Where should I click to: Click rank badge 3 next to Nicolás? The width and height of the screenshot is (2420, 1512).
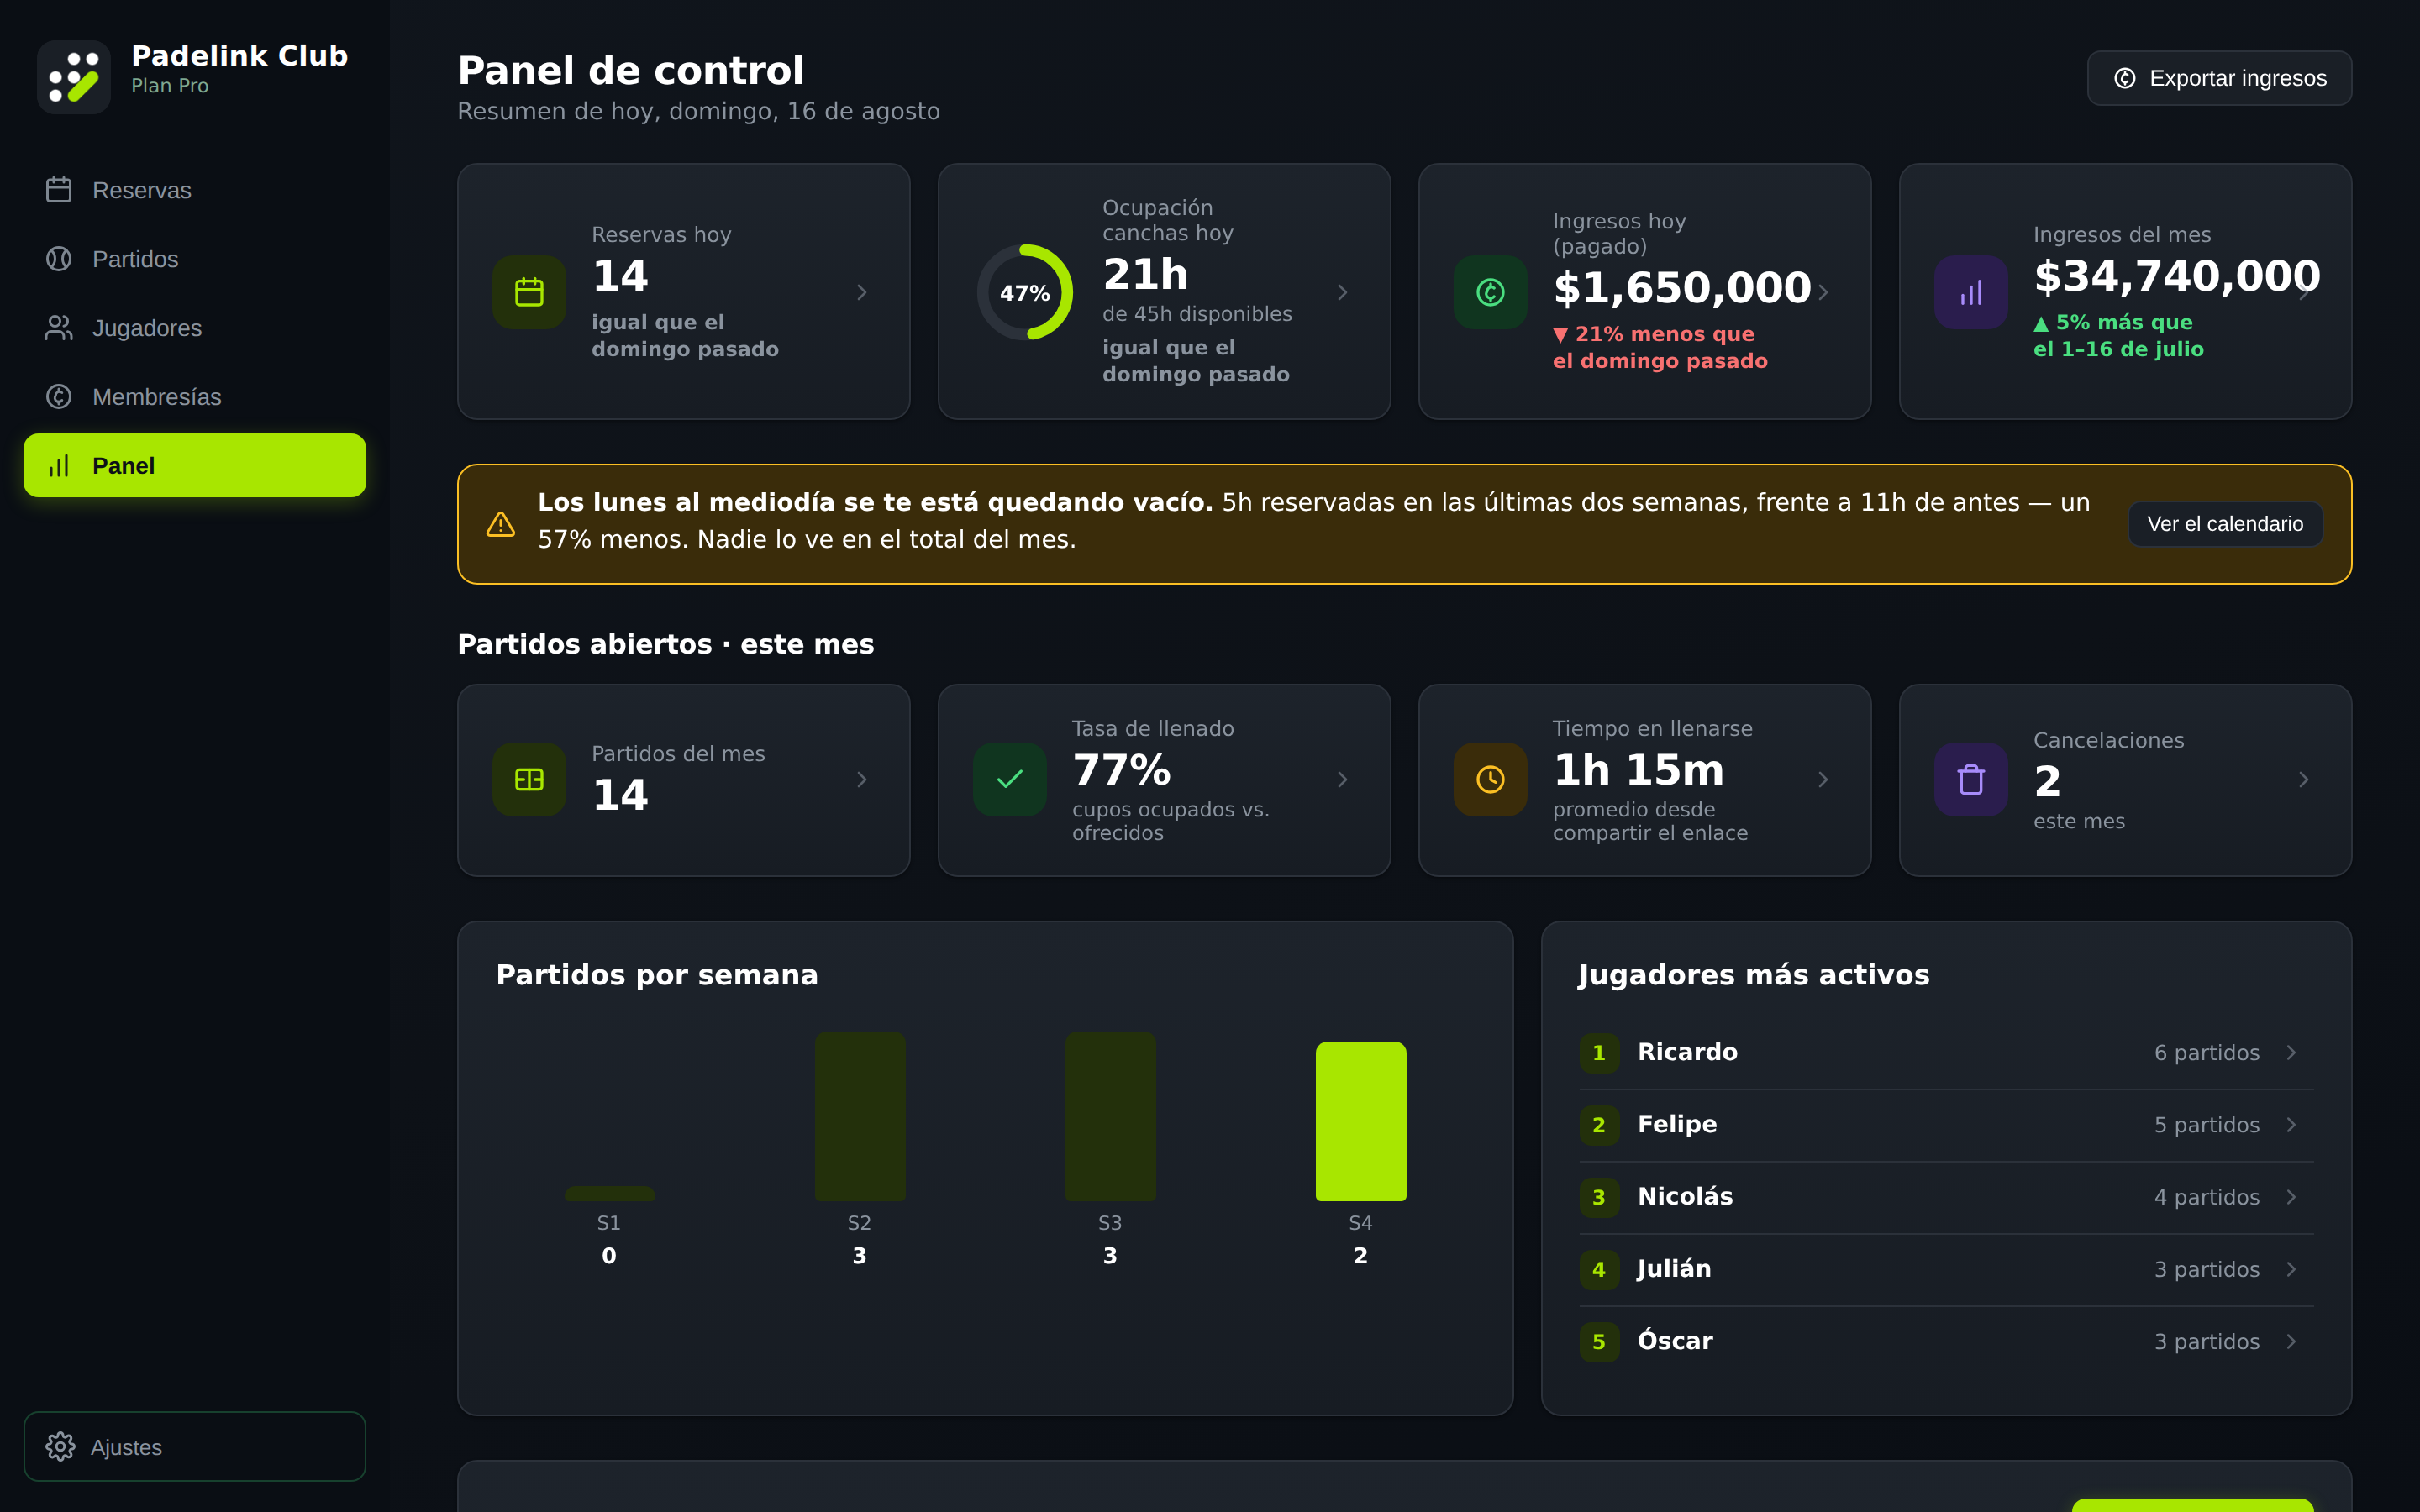click(x=1599, y=1197)
